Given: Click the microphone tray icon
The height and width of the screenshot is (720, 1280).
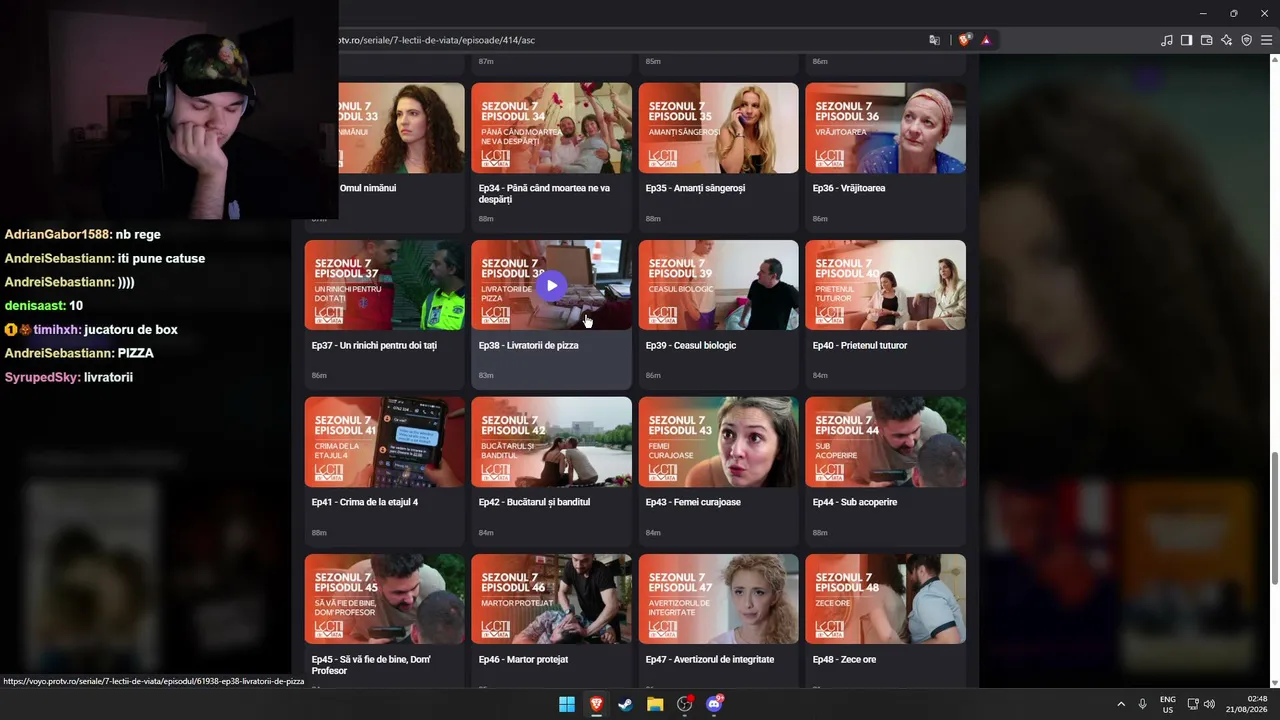Looking at the screenshot, I should pos(1142,704).
